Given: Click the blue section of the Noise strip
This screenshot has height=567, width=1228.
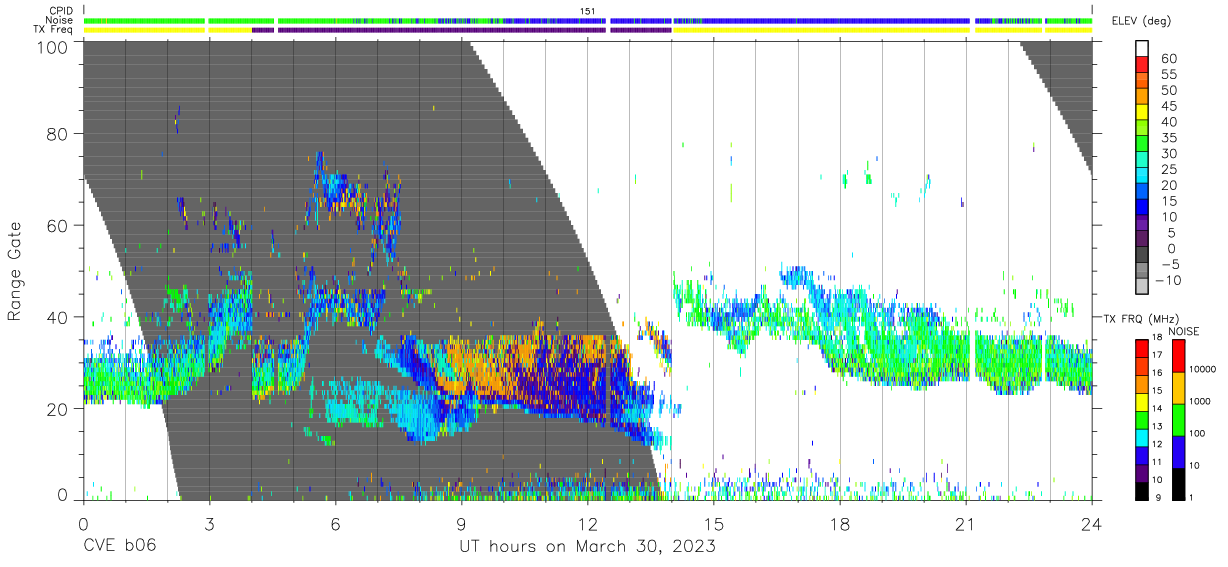Looking at the screenshot, I should tap(820, 20).
